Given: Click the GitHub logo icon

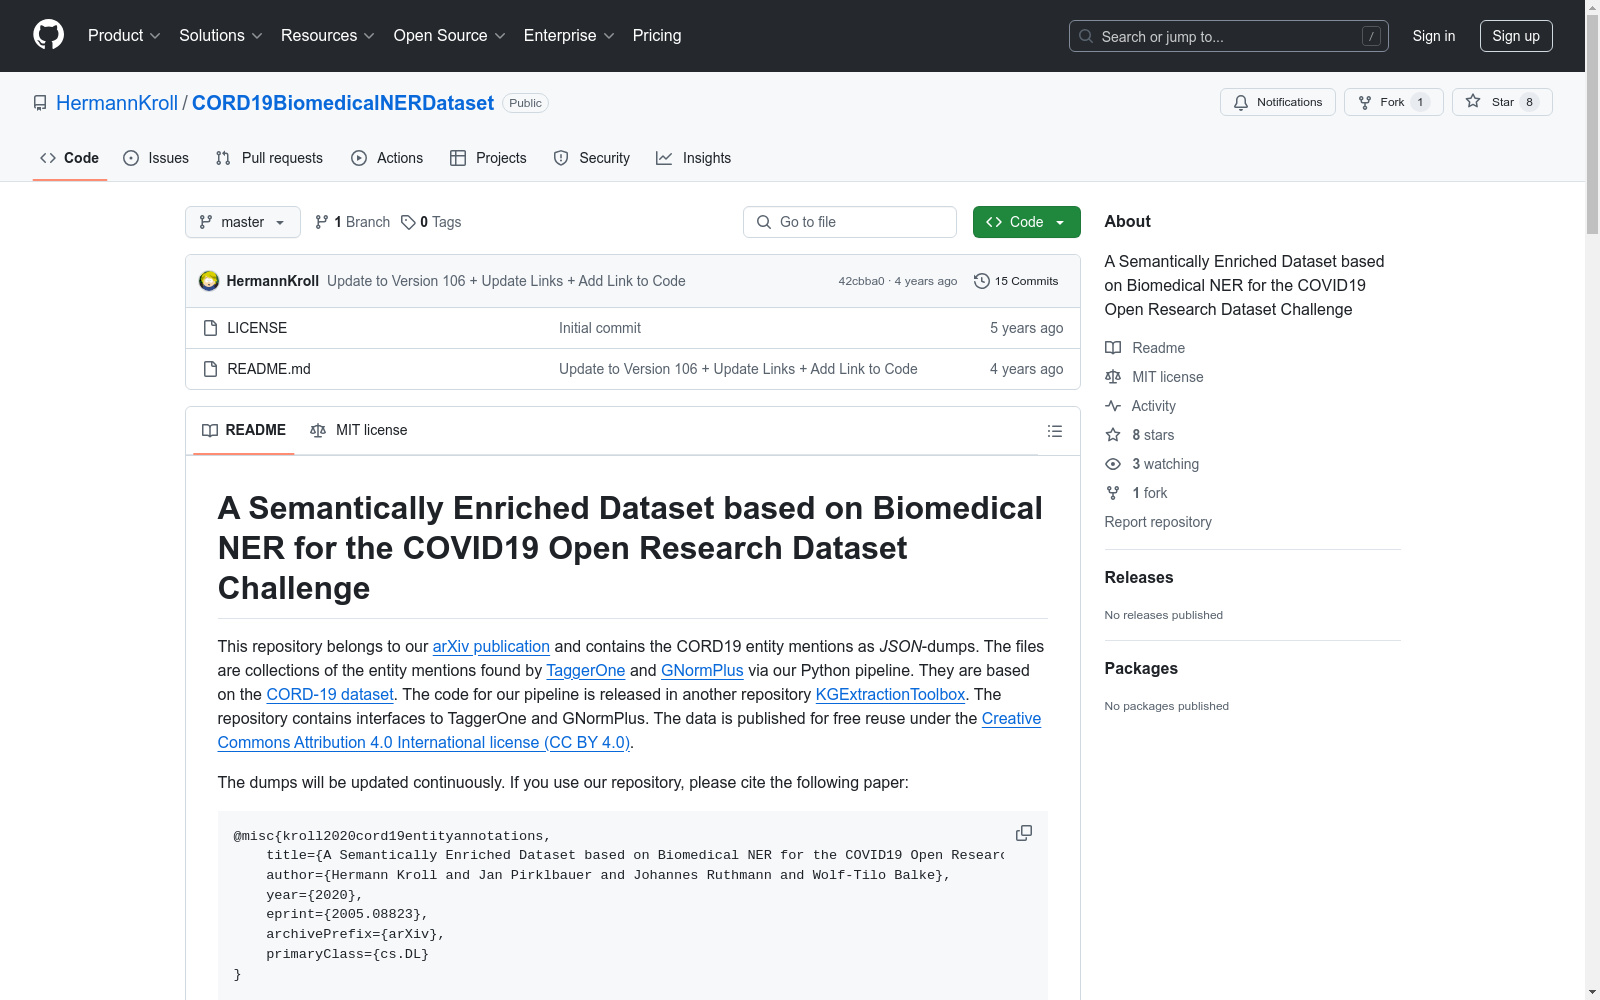Looking at the screenshot, I should pyautogui.click(x=48, y=35).
